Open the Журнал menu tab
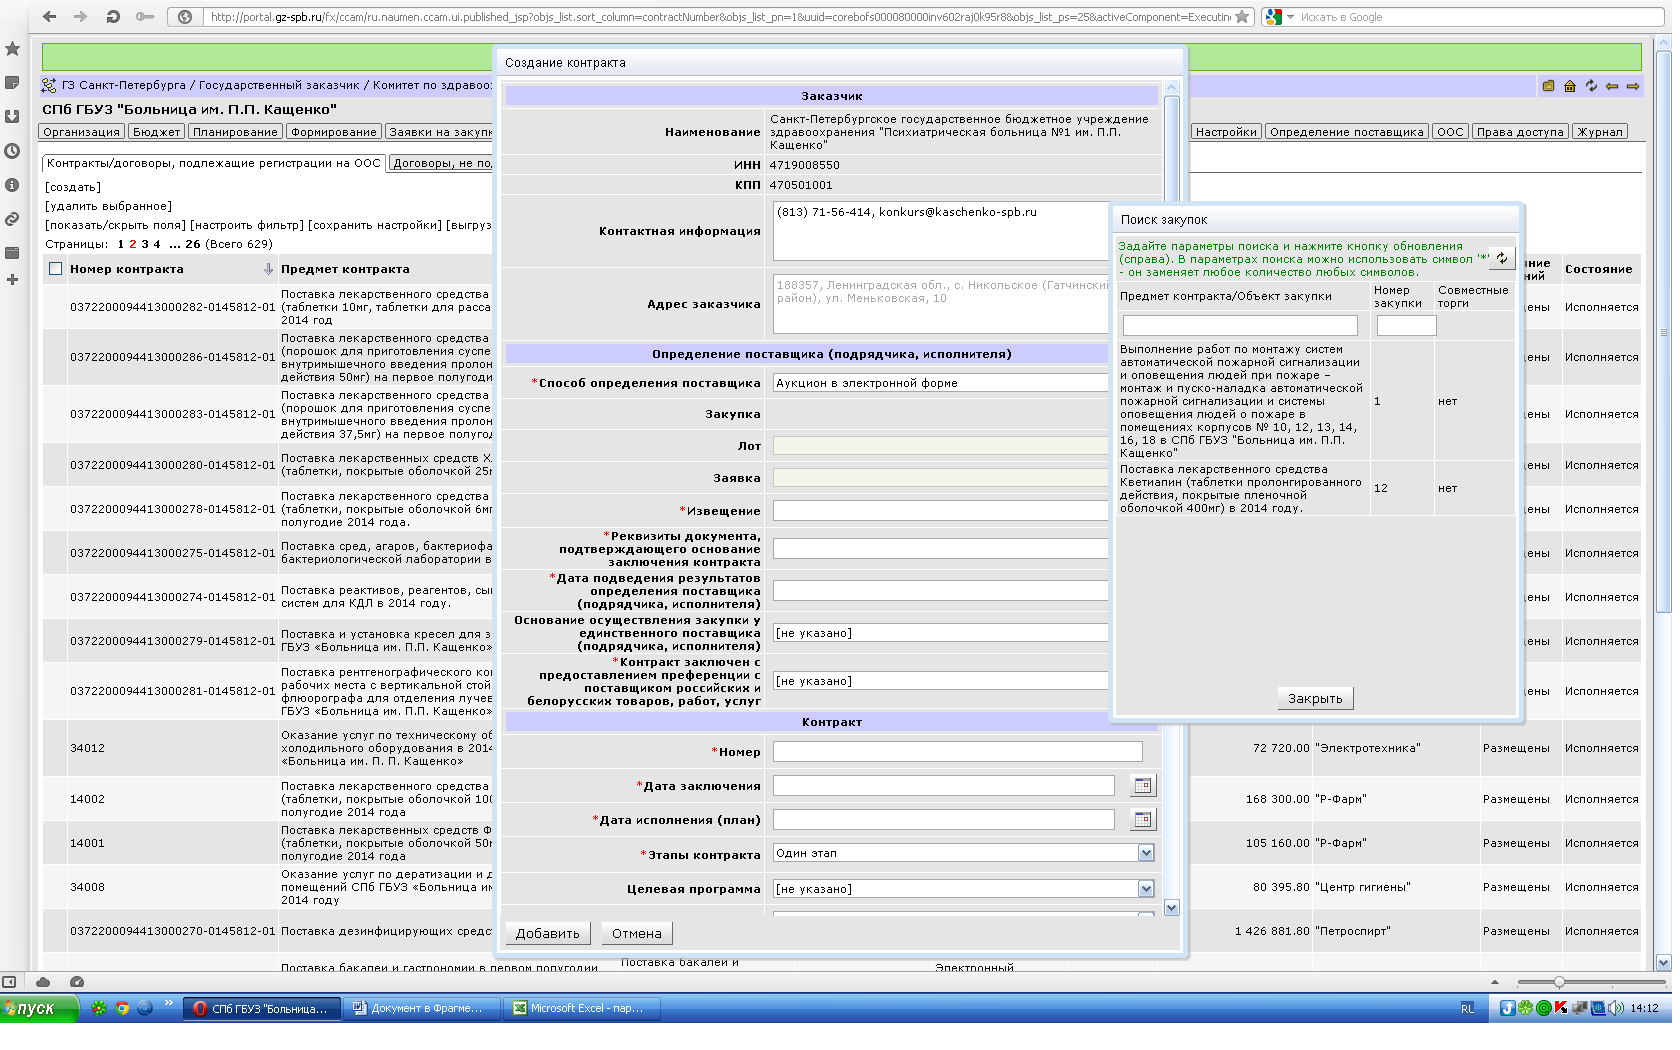 tap(1600, 132)
